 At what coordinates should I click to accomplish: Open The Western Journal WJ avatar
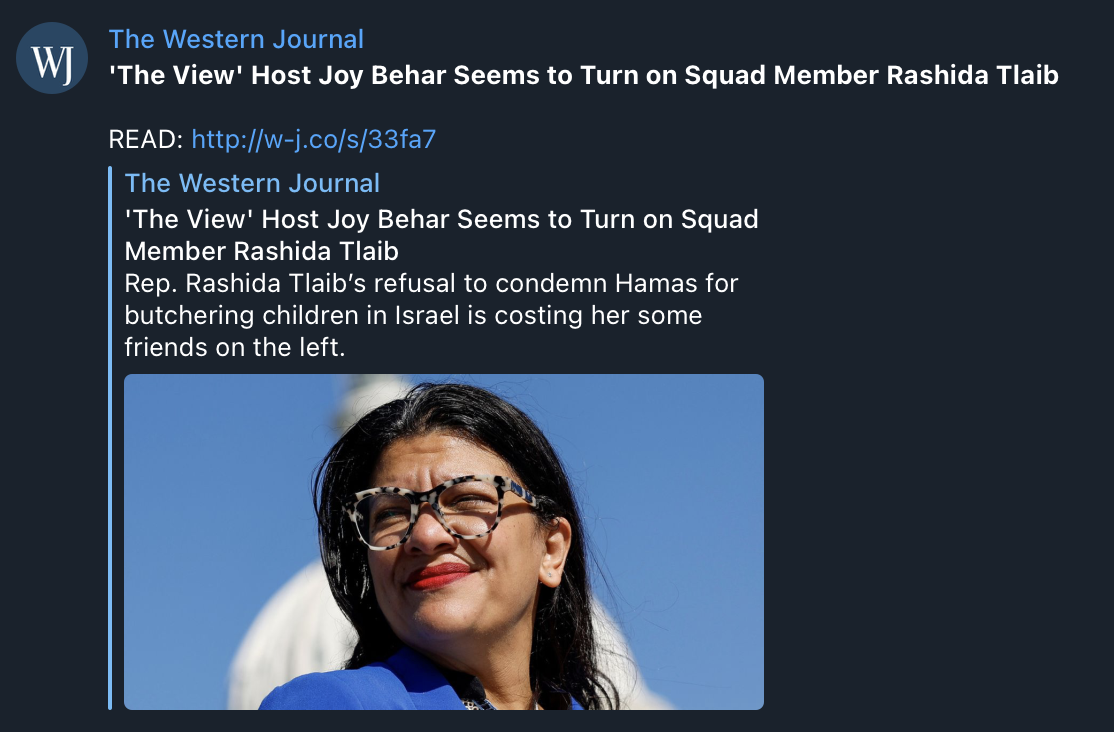point(52,58)
